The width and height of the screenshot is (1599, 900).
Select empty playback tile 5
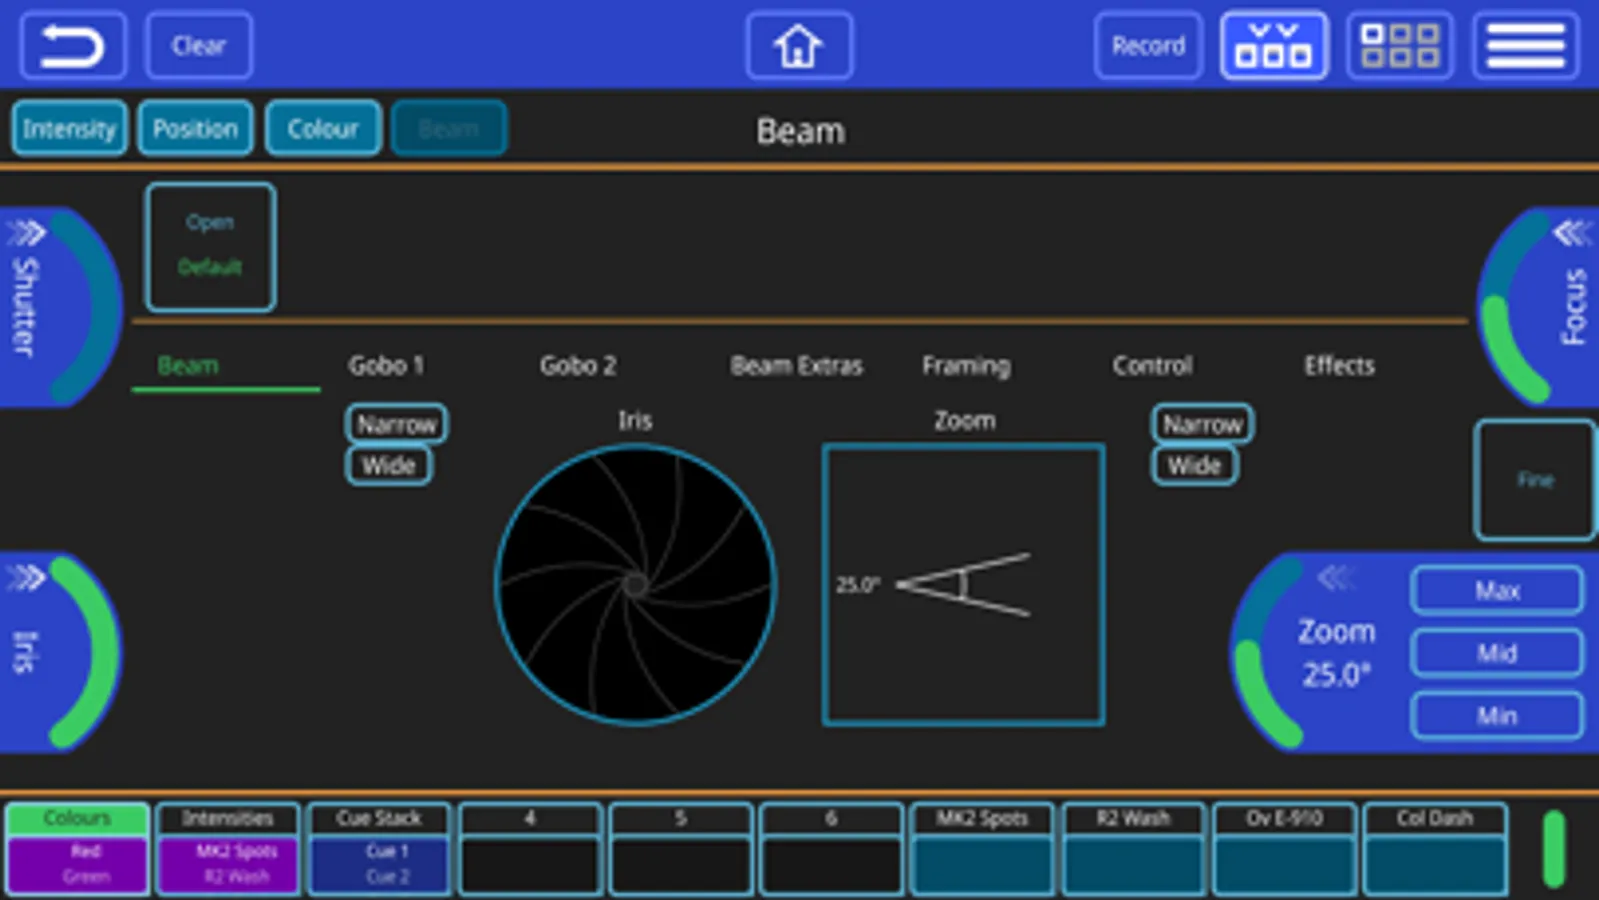tap(681, 848)
